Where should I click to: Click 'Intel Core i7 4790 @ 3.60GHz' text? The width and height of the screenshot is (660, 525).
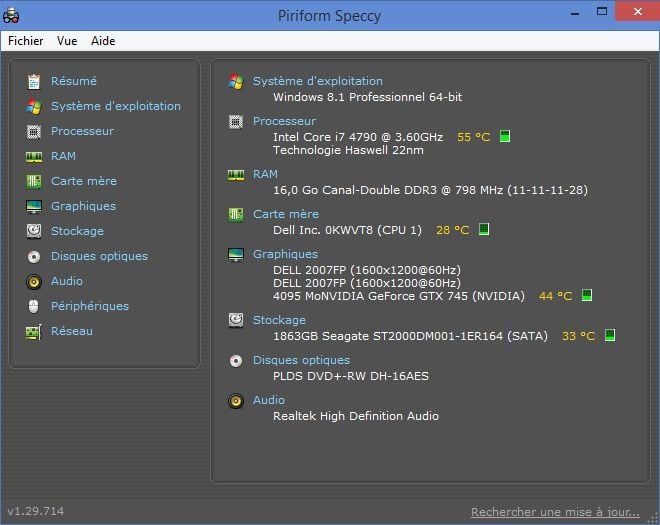pos(358,137)
